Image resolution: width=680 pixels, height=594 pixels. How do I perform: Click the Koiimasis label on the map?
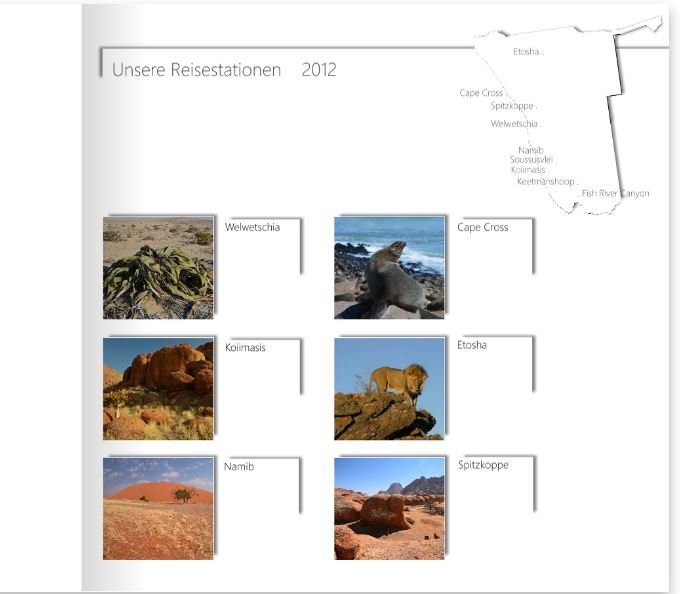point(528,170)
